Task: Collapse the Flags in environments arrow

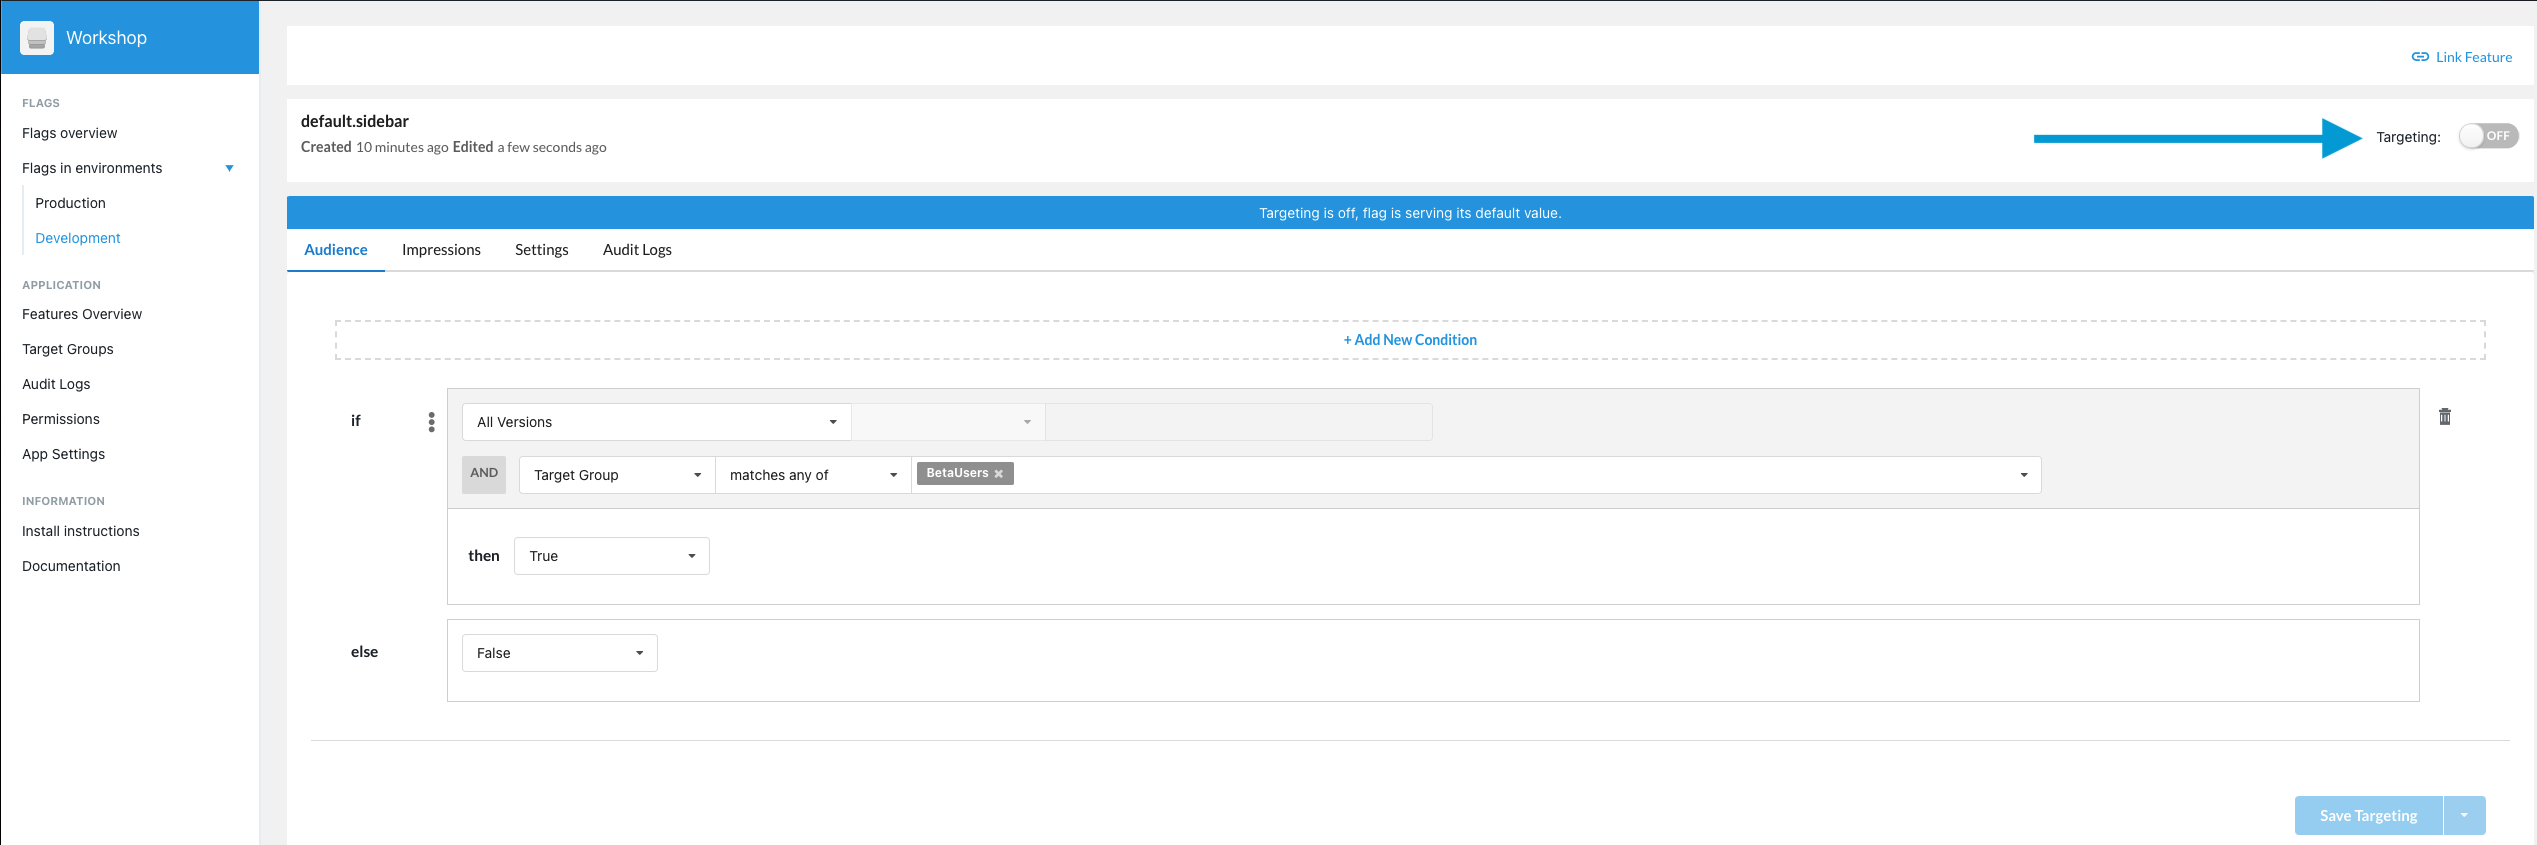Action: (230, 168)
